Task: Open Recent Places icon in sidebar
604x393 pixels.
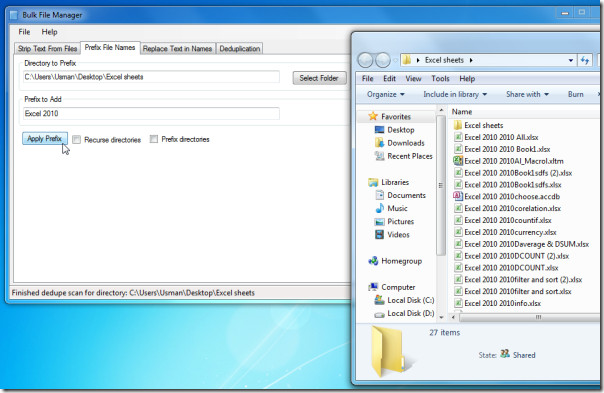Action: [x=379, y=156]
